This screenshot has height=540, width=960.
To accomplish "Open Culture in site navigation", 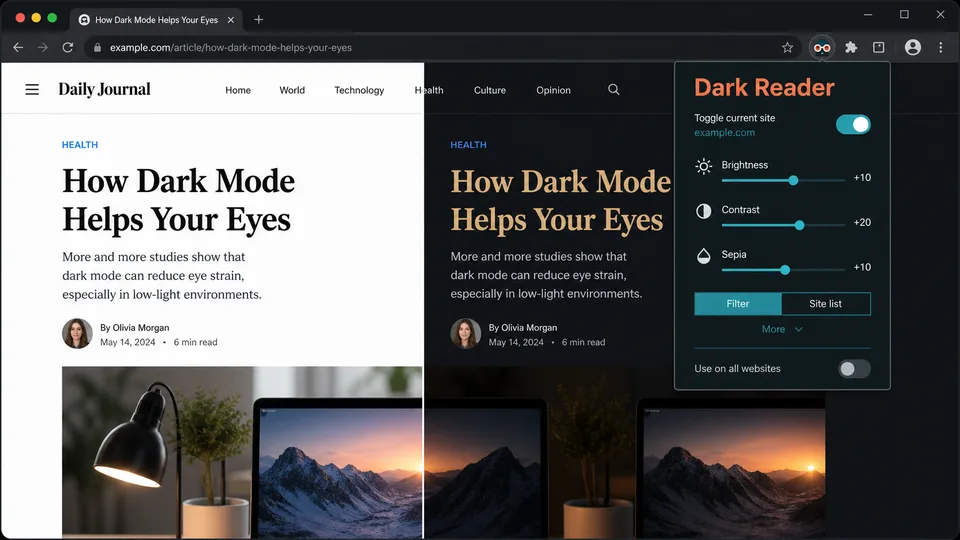I will click(490, 90).
